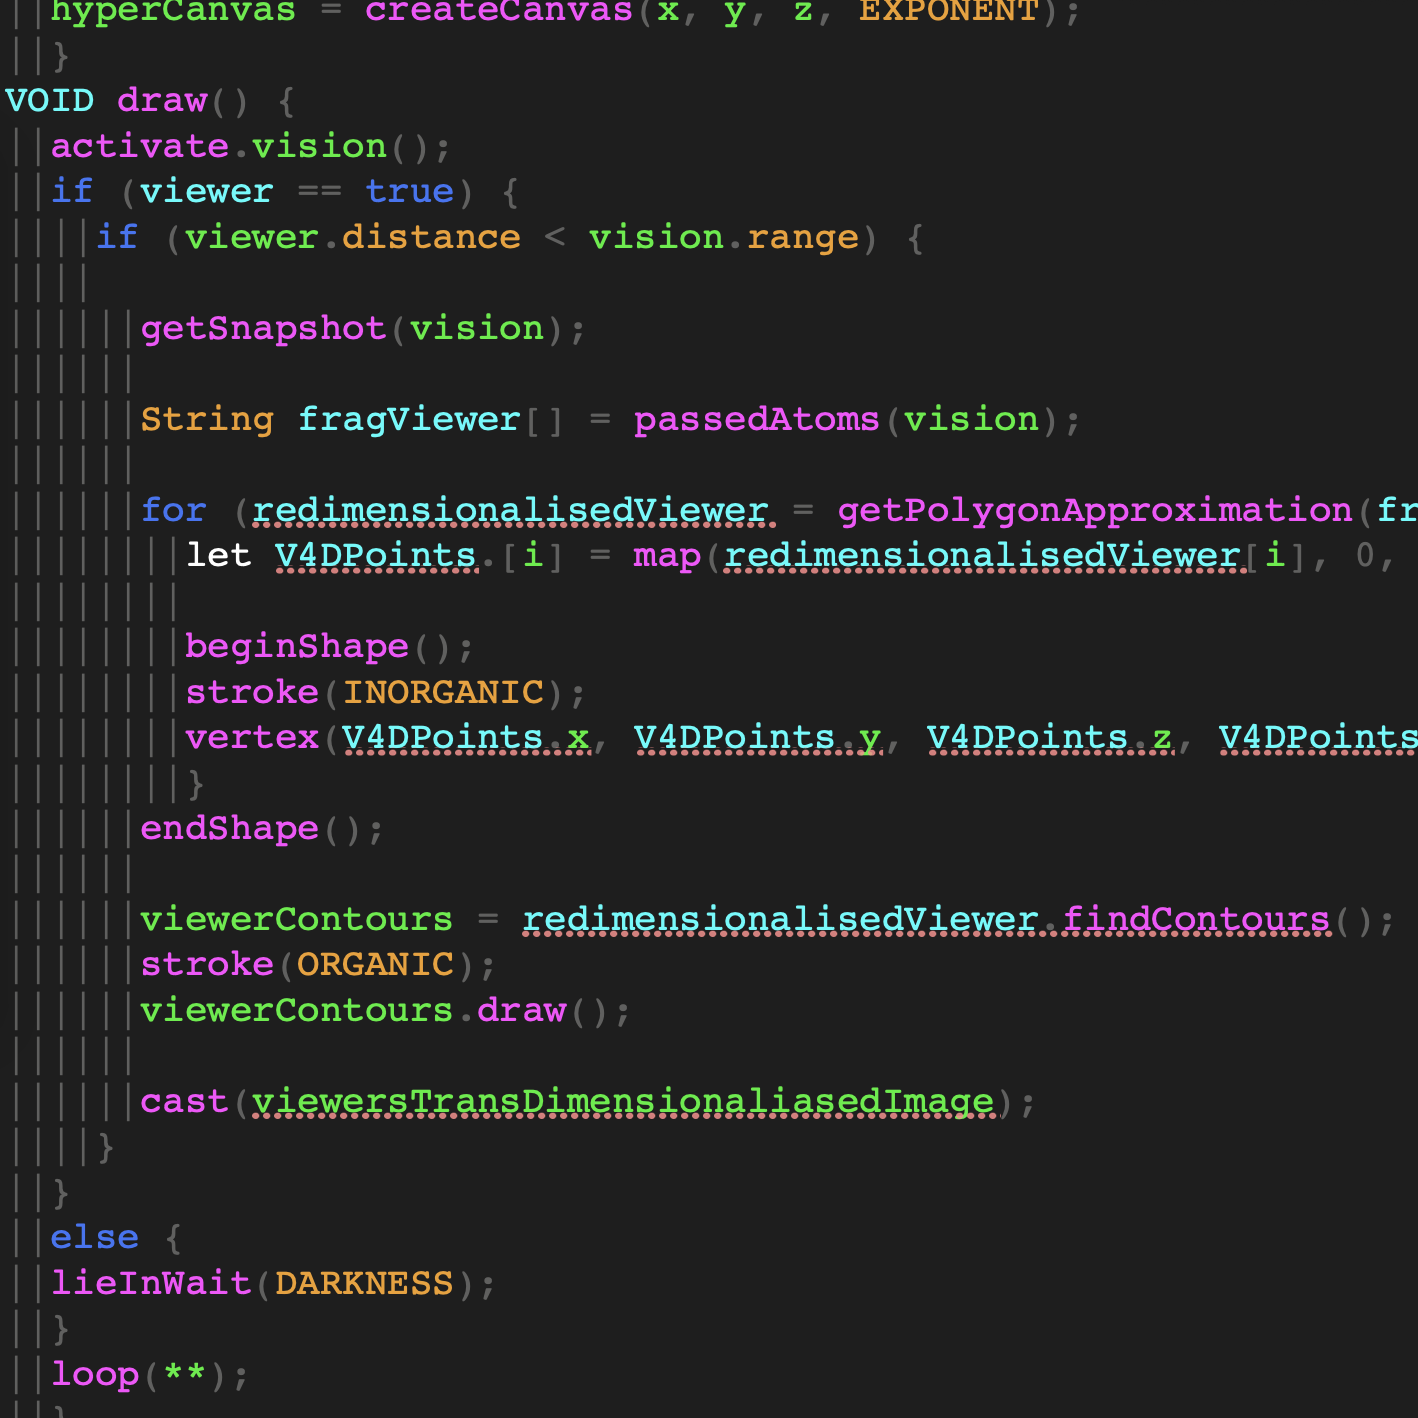The width and height of the screenshot is (1418, 1418).
Task: Click "vision" in activate.vision()
Action: coord(319,146)
